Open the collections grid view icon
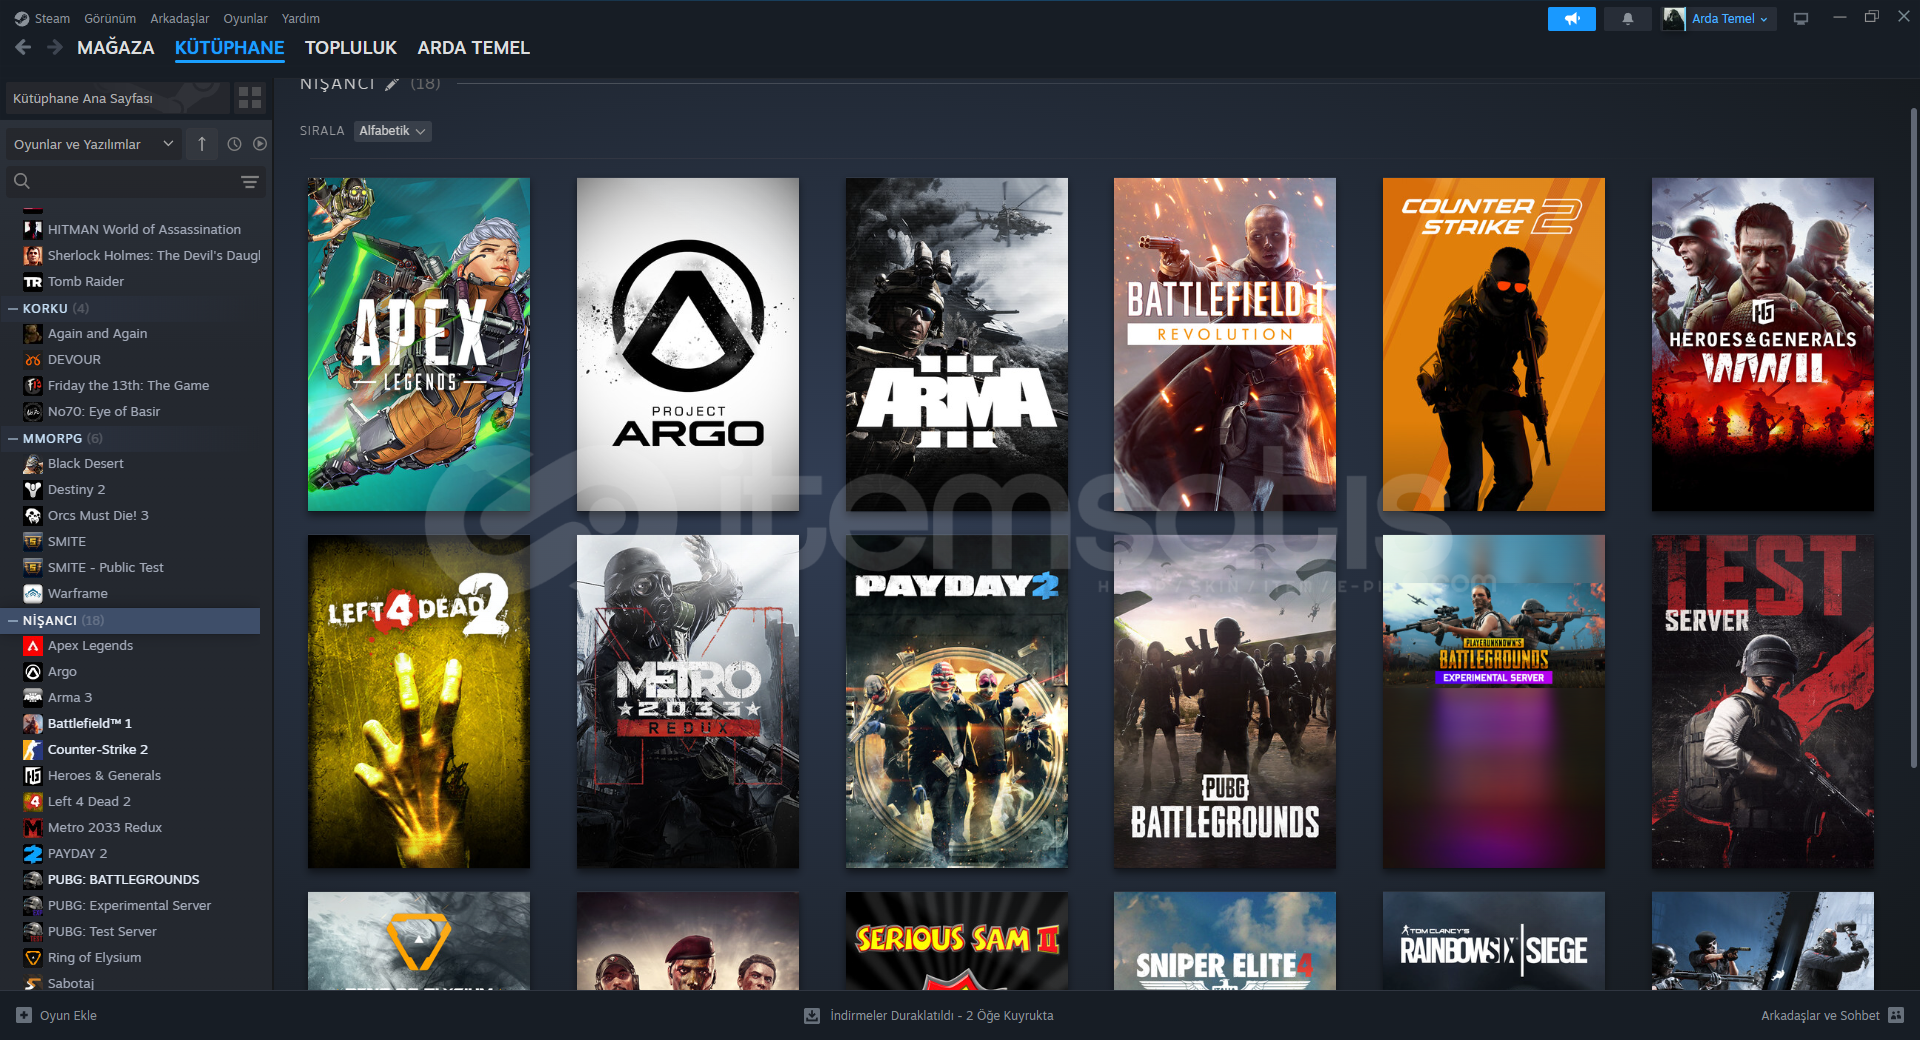 [x=250, y=98]
